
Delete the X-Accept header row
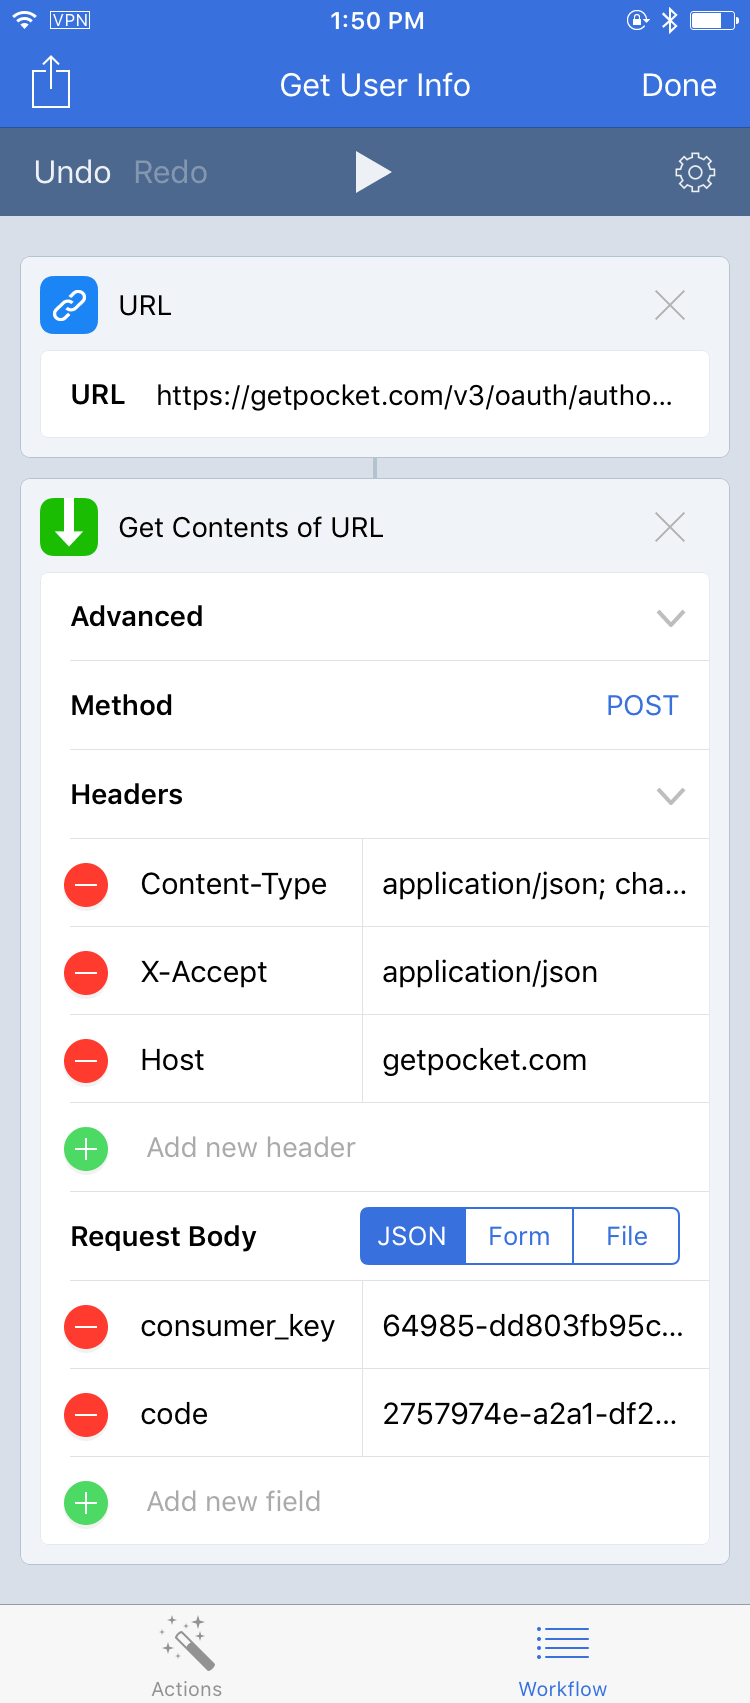click(86, 973)
